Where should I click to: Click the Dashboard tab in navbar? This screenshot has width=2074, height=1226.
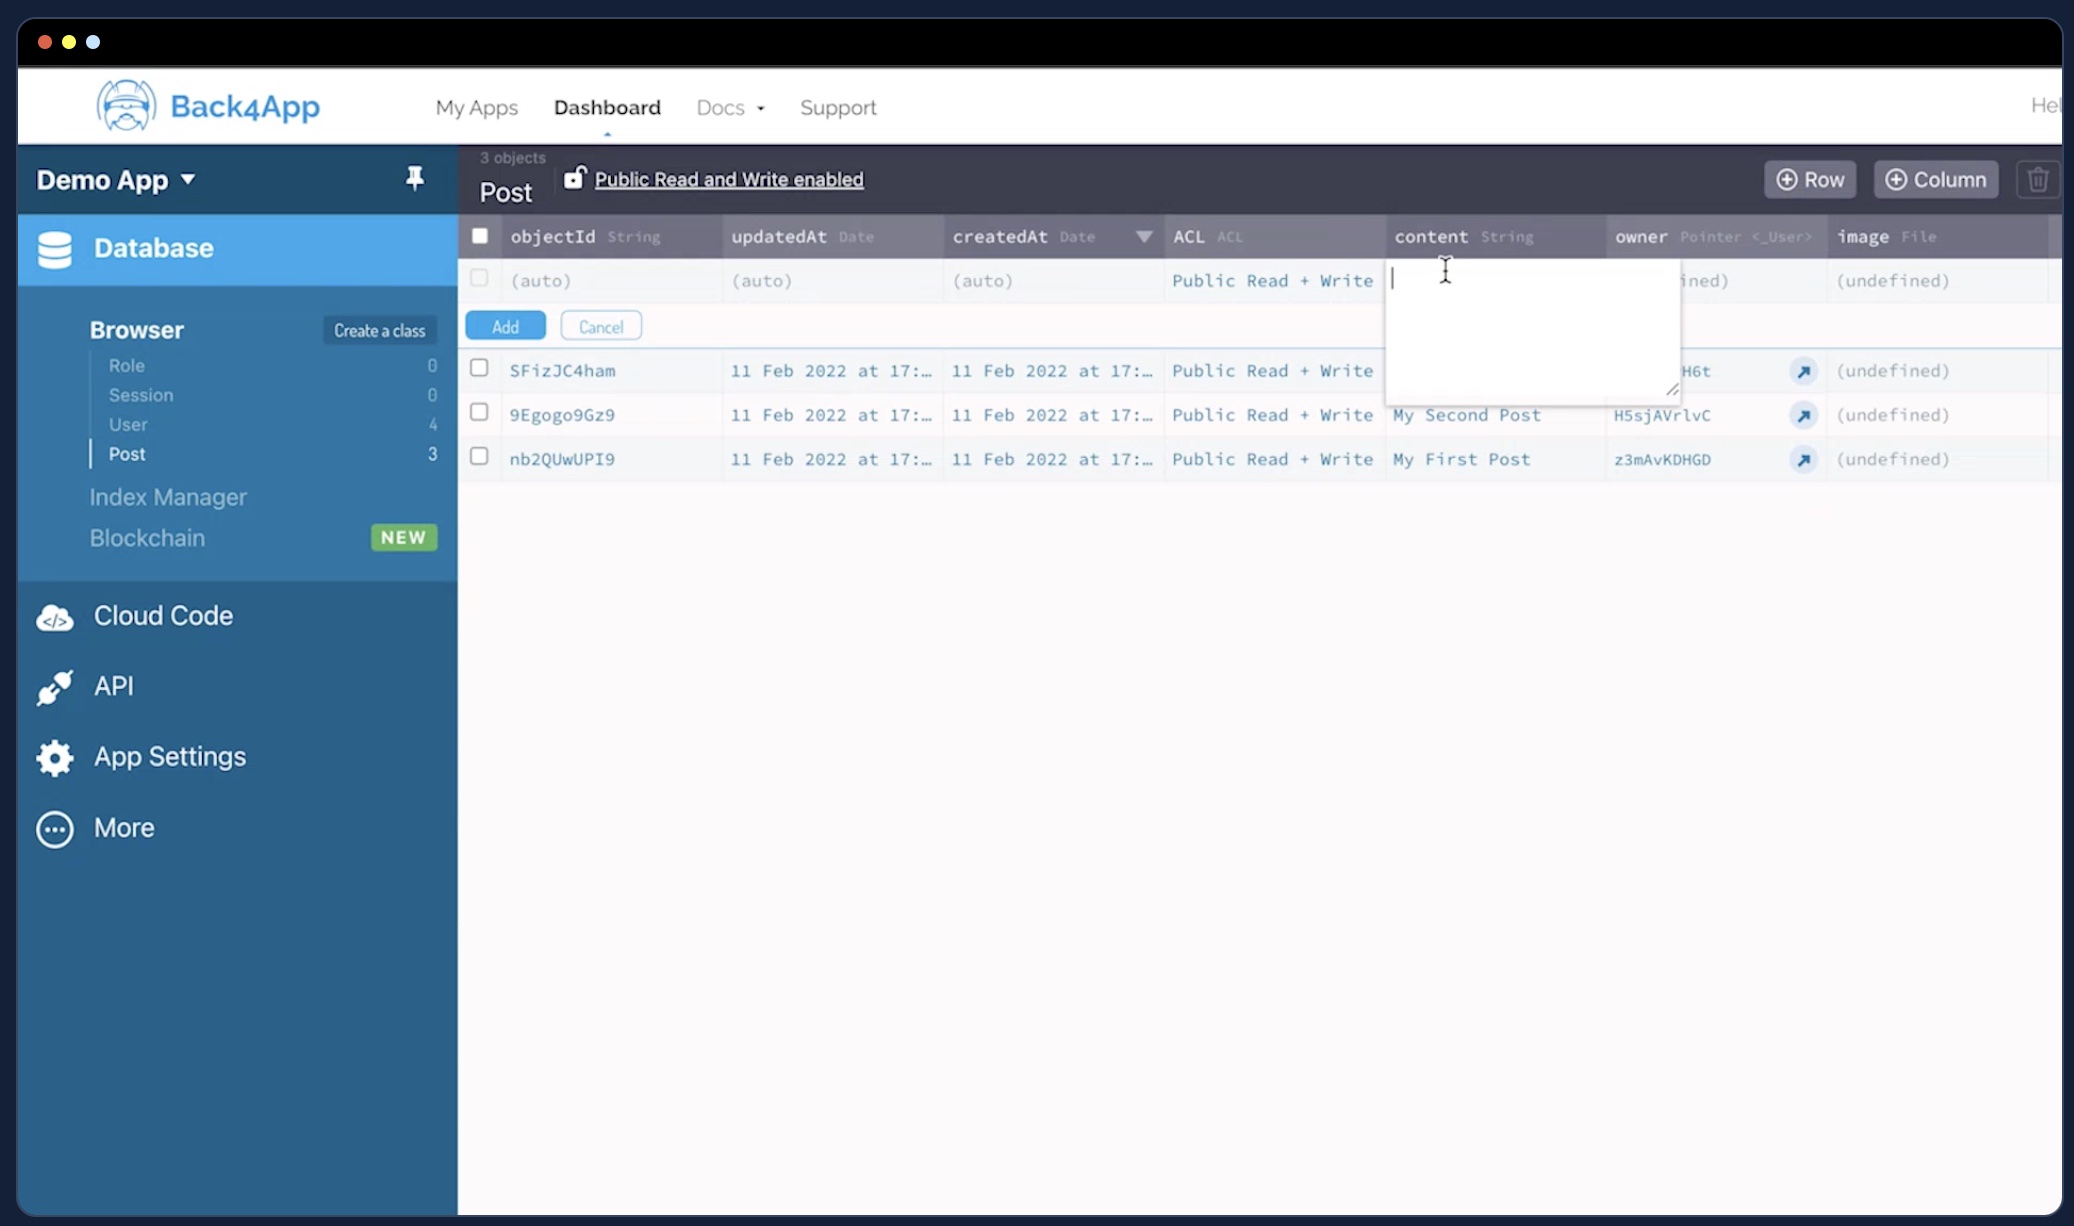606,107
